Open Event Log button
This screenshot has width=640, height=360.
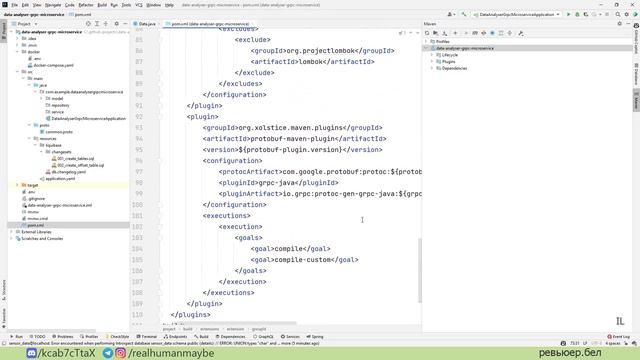point(619,337)
